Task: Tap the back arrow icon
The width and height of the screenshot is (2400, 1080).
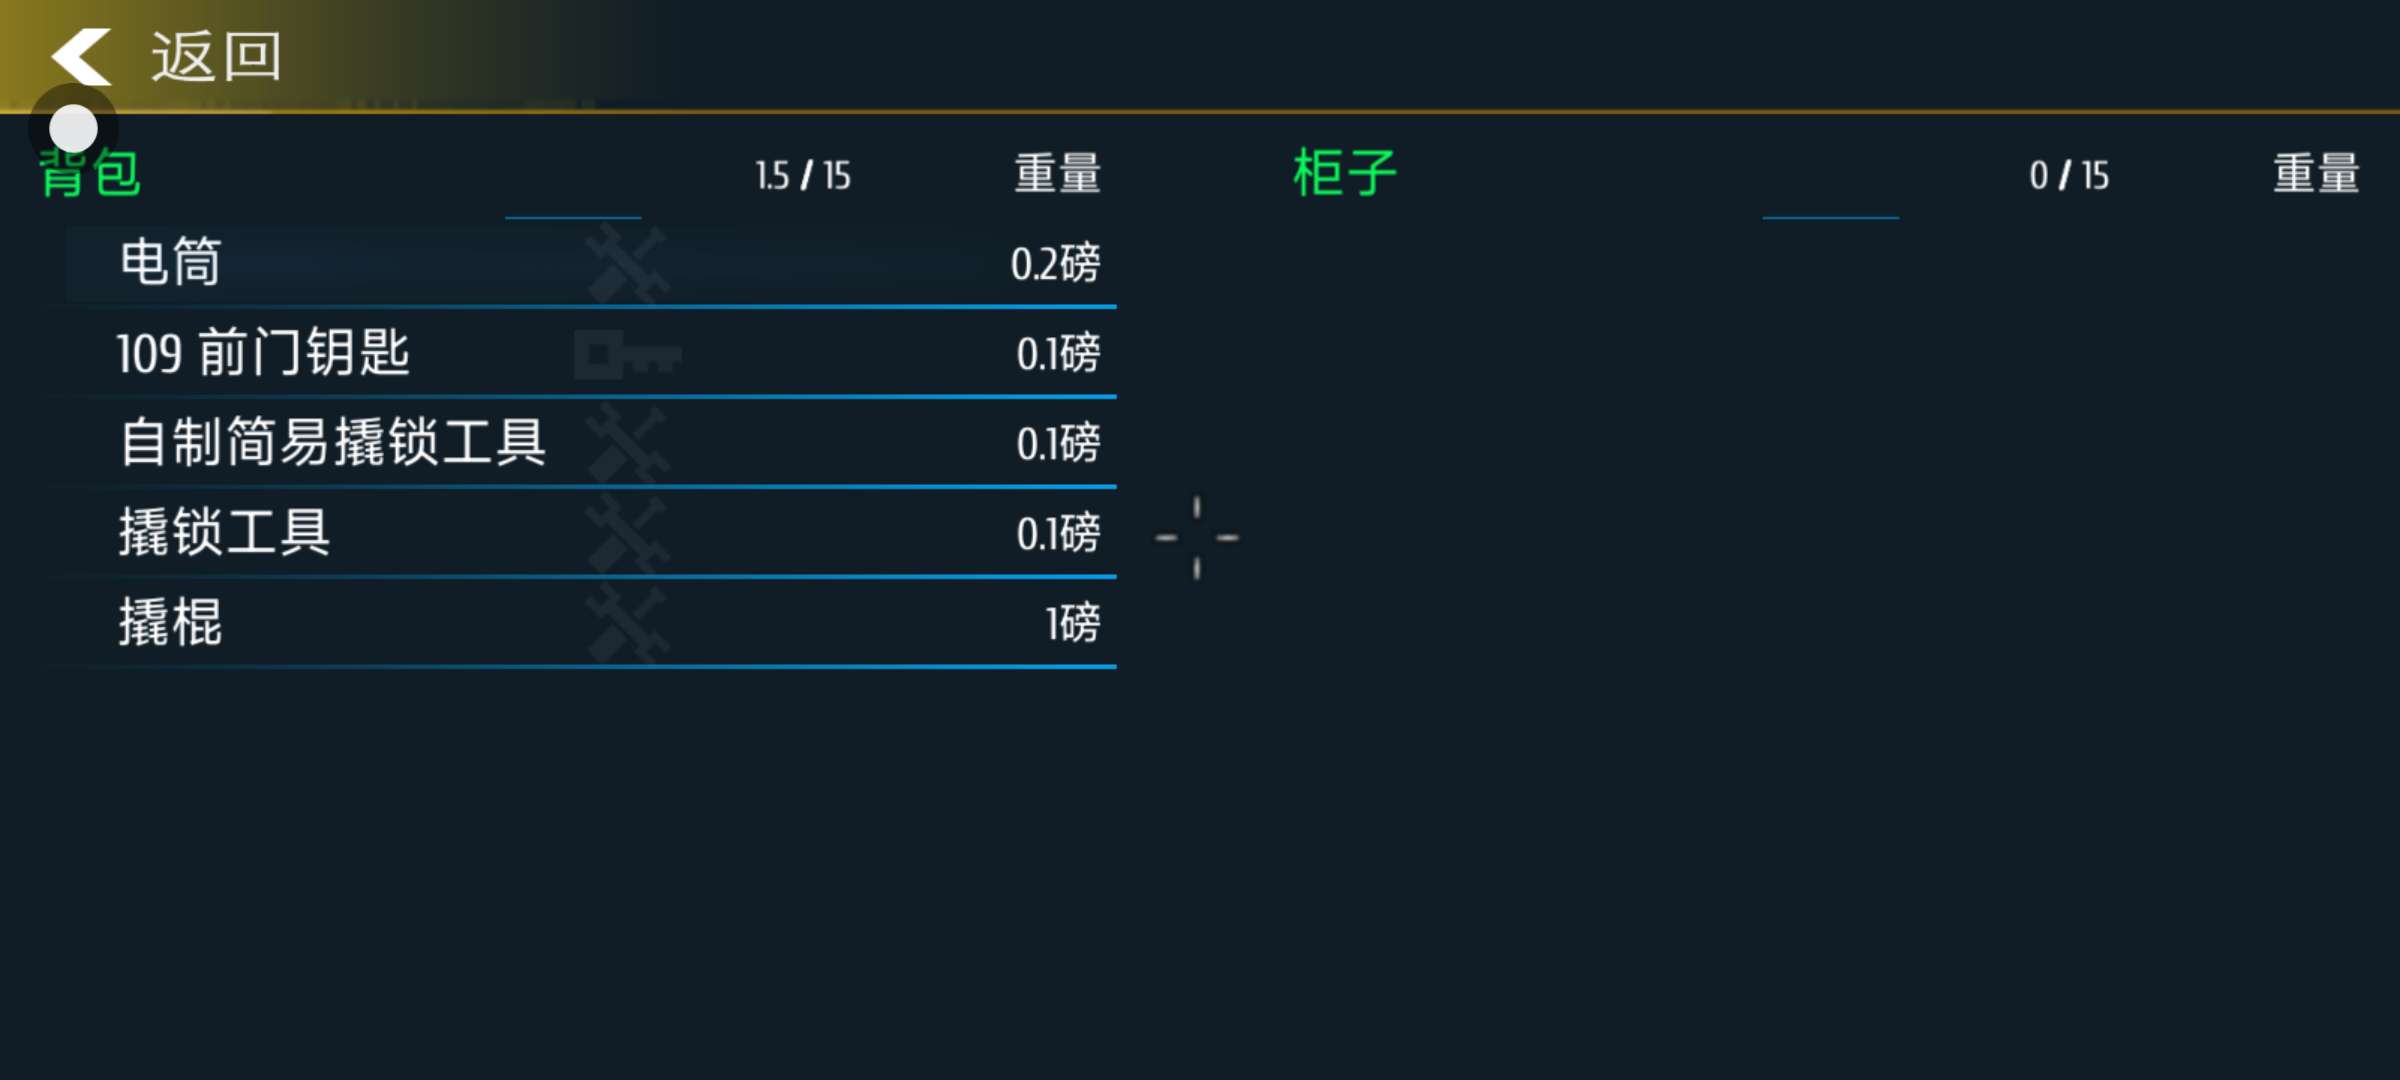Action: 82,56
